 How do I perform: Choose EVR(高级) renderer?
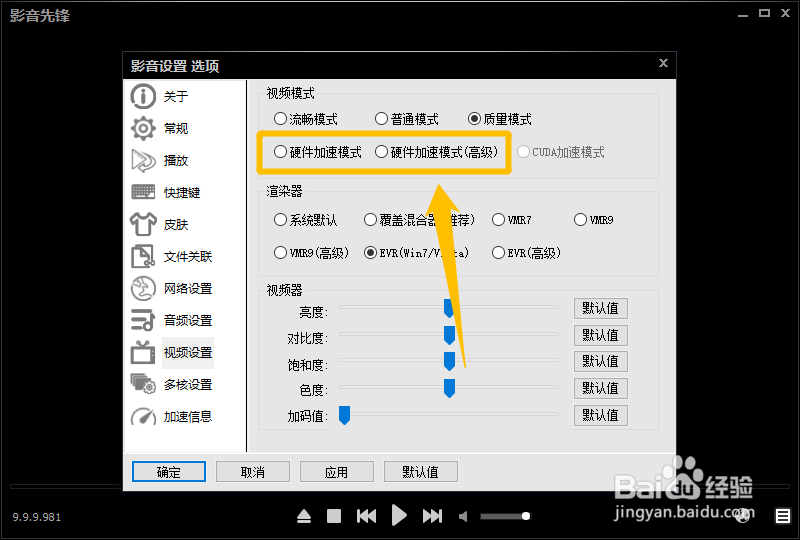pos(527,253)
